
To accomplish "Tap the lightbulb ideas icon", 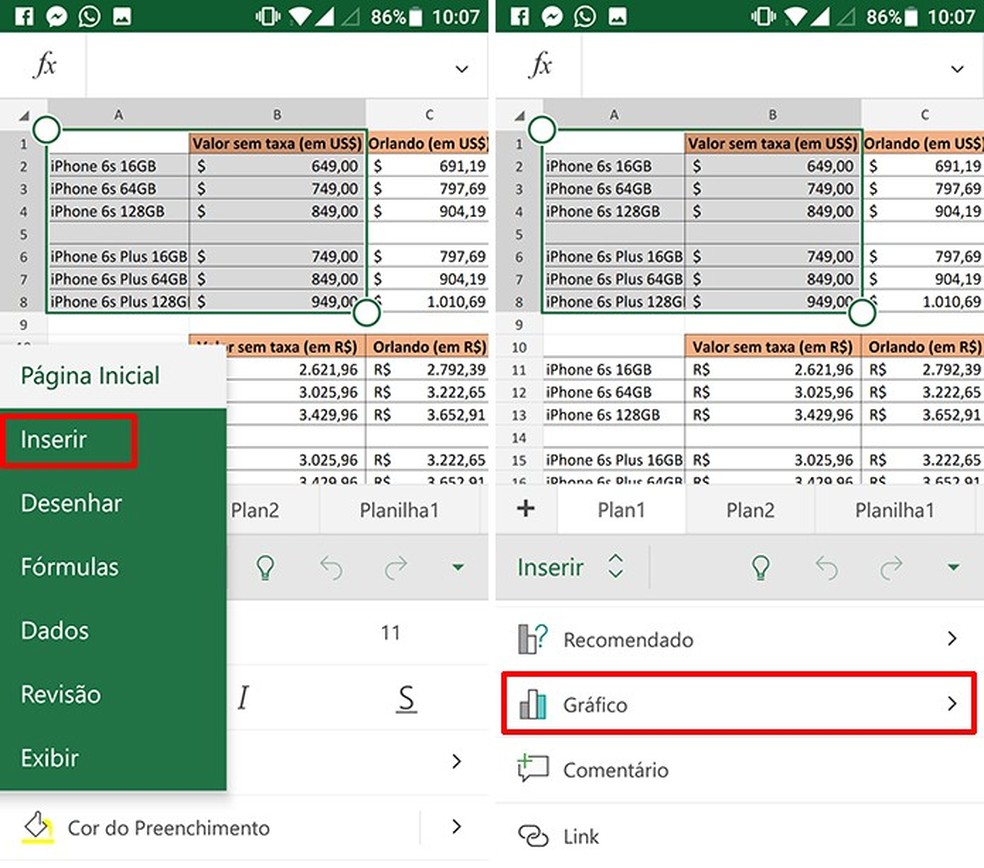I will pyautogui.click(x=760, y=567).
